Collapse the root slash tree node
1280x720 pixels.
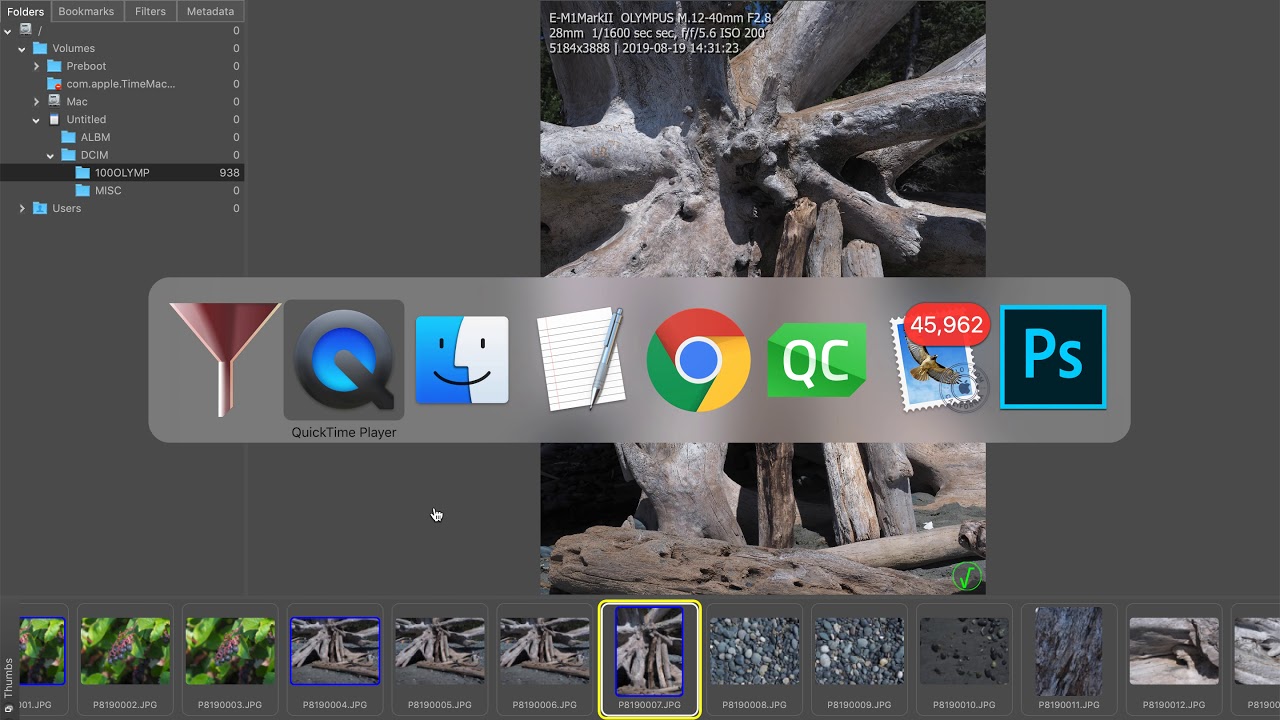[8, 31]
